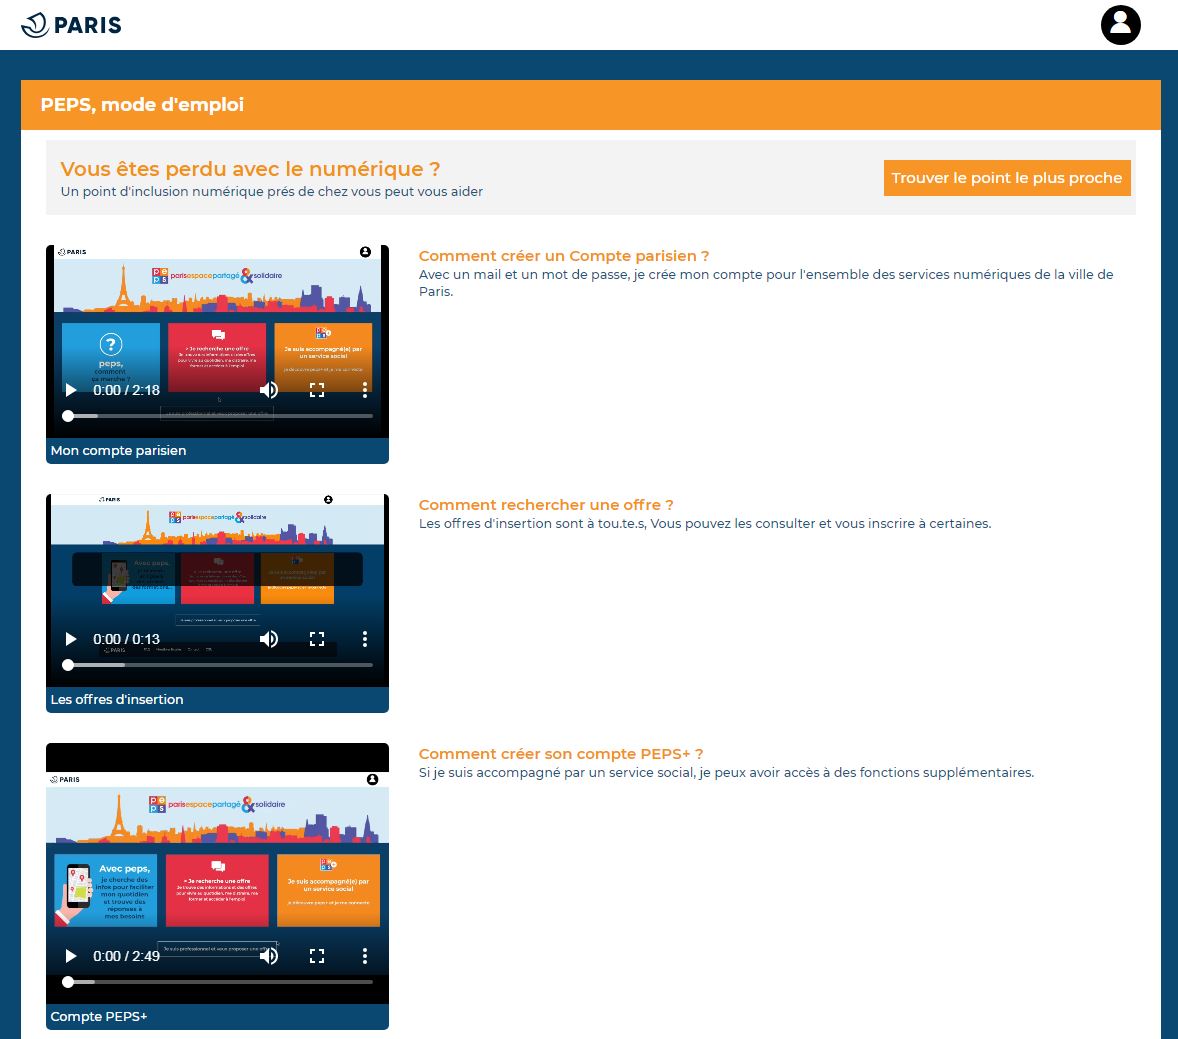The height and width of the screenshot is (1039, 1178).
Task: Start playing the Compte PEPS+ video
Action: pos(71,956)
